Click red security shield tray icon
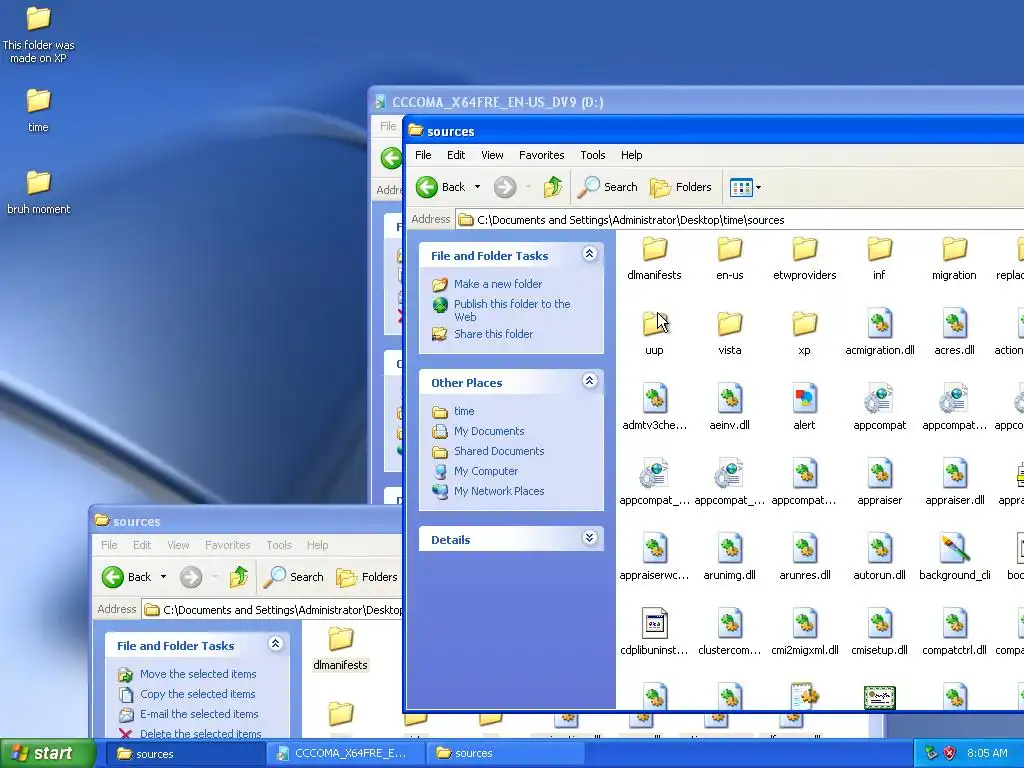The width and height of the screenshot is (1024, 768). 949,754
